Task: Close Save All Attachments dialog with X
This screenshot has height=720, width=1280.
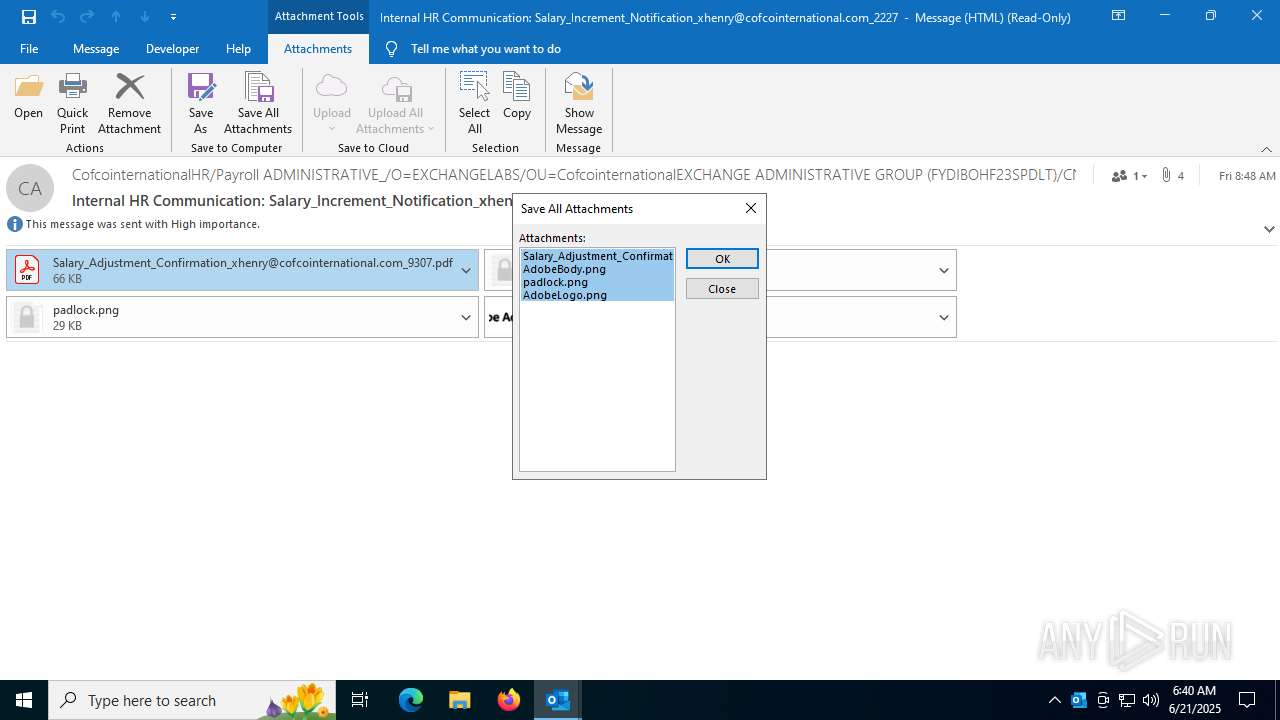Action: click(751, 208)
